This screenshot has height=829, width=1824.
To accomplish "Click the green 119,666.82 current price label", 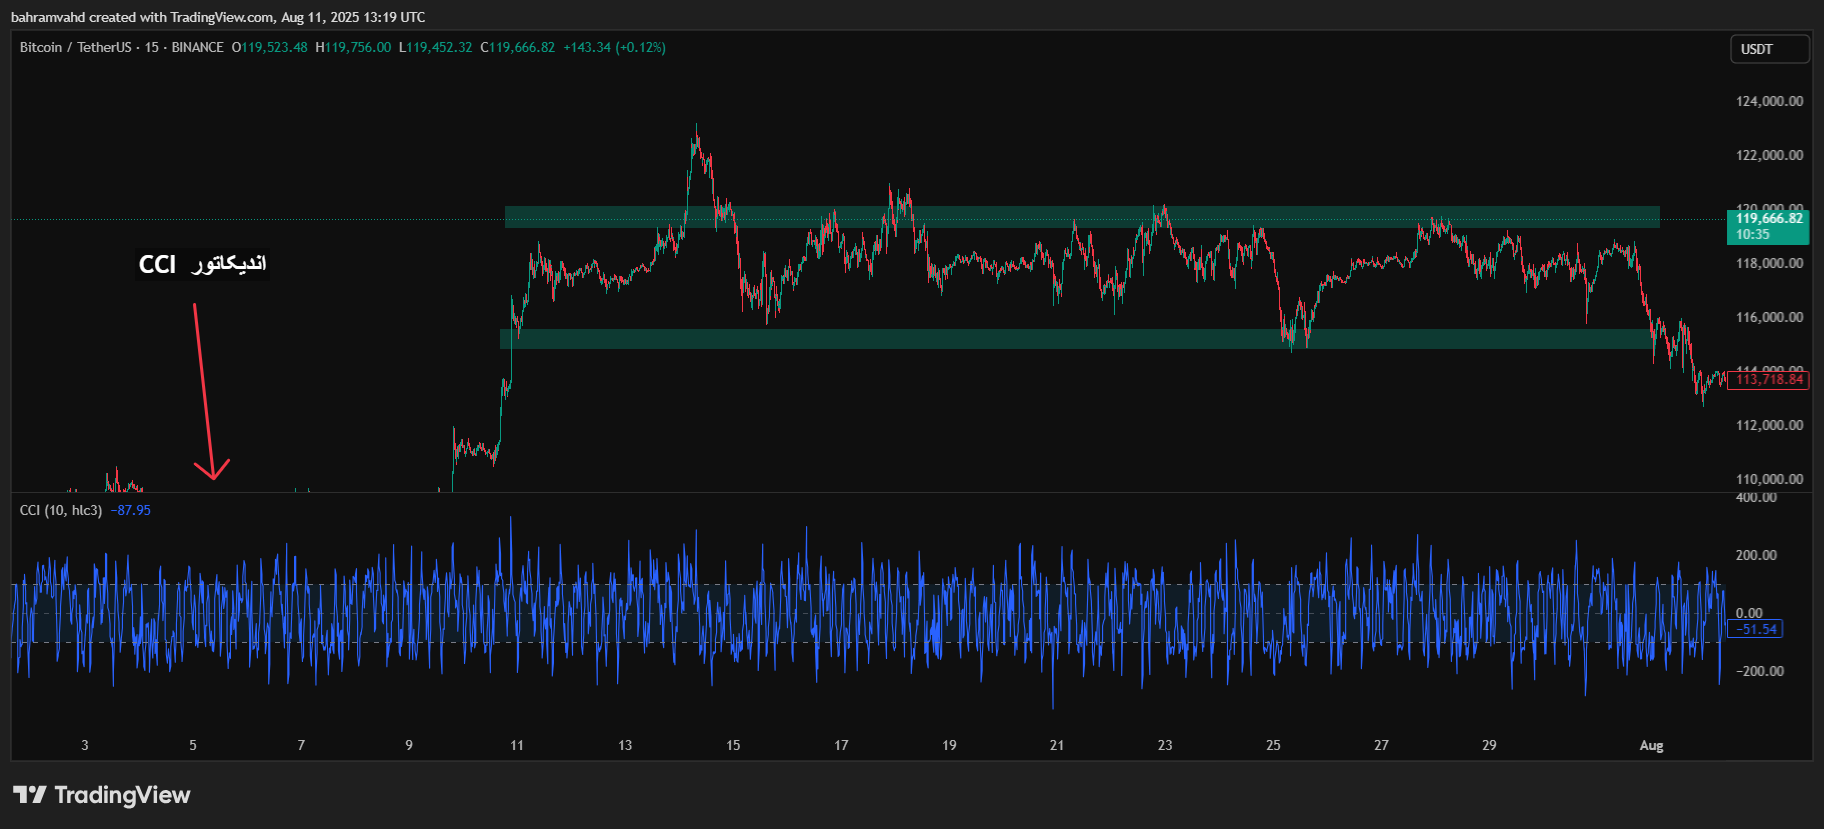I will [1768, 226].
